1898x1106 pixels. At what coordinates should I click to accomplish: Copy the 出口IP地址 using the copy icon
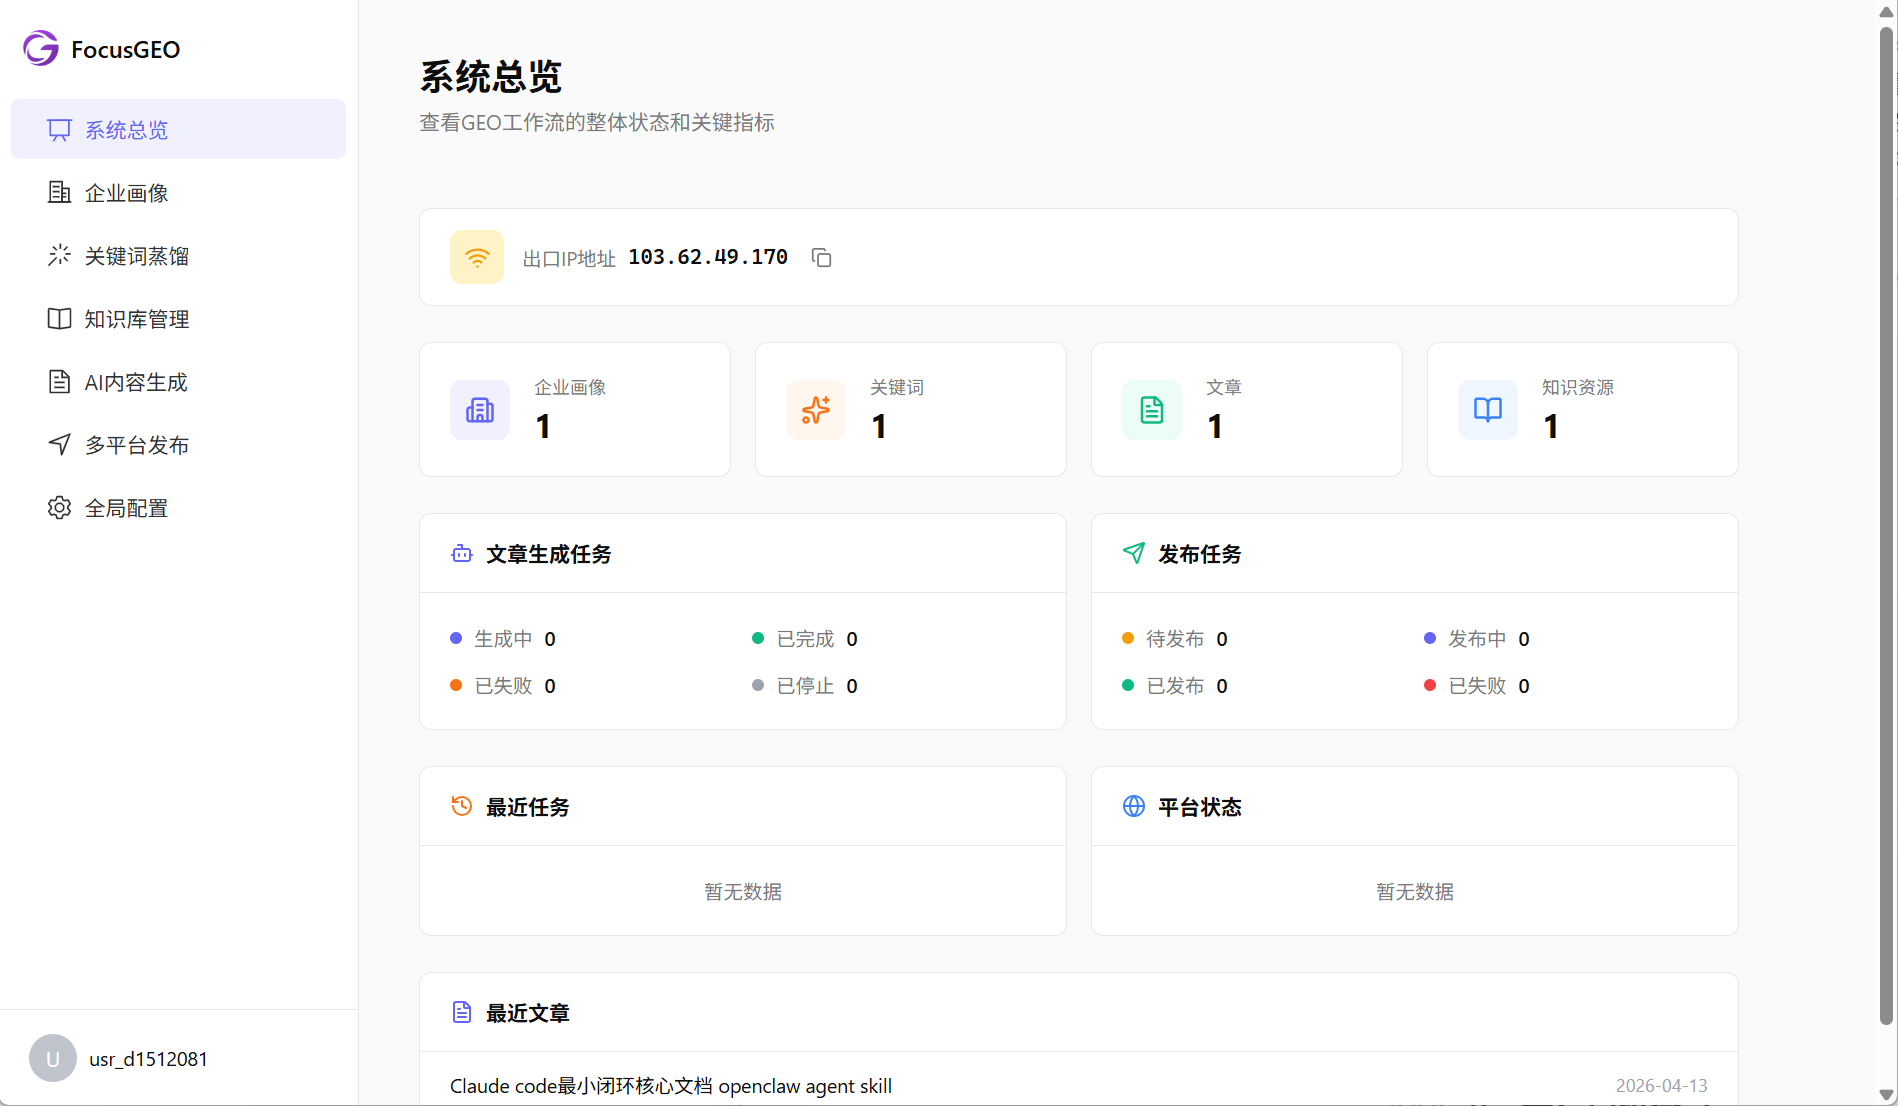click(x=821, y=257)
